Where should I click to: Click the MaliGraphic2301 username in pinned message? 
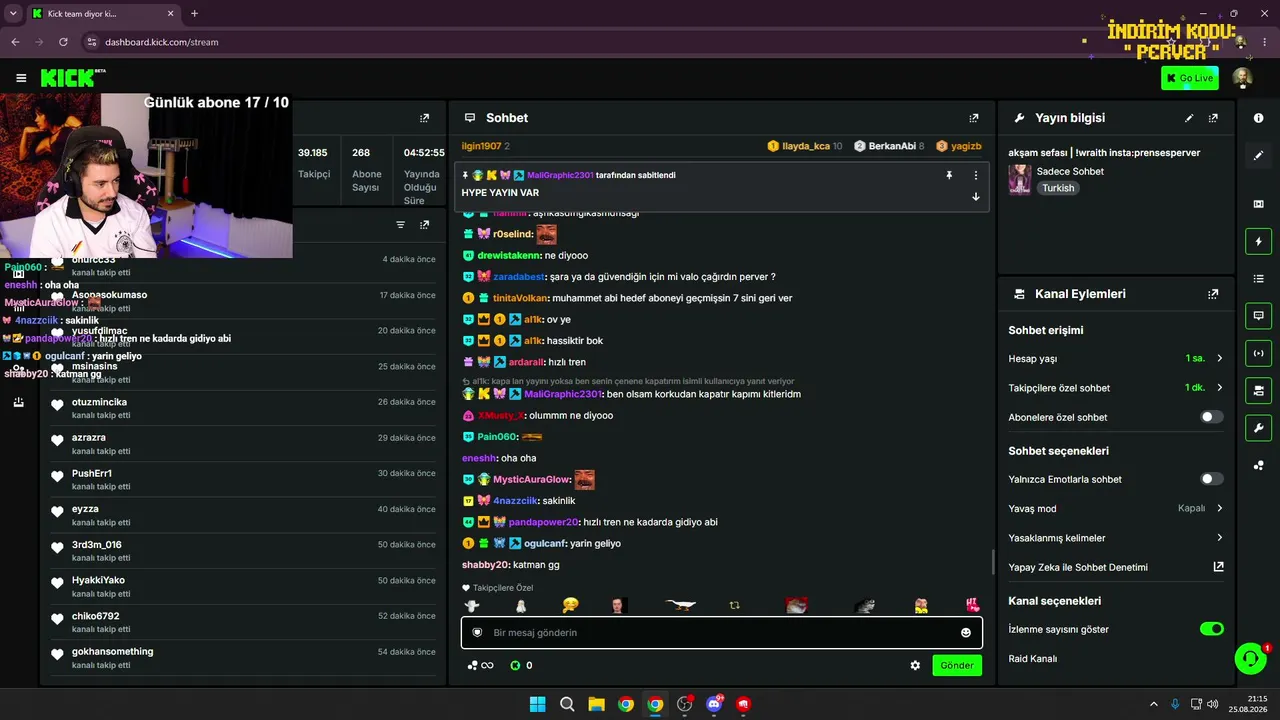560,175
